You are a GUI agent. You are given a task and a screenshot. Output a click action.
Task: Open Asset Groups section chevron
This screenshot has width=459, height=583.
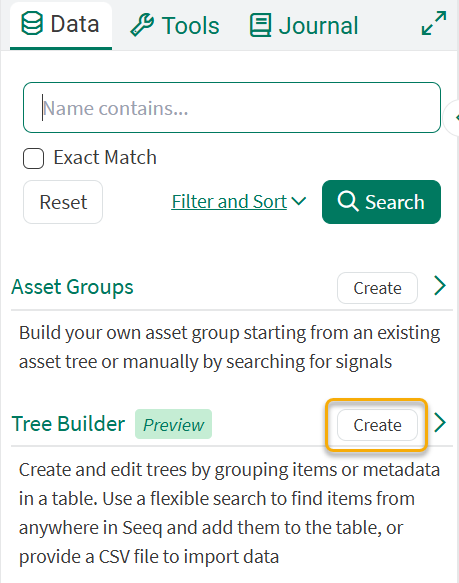coord(440,286)
